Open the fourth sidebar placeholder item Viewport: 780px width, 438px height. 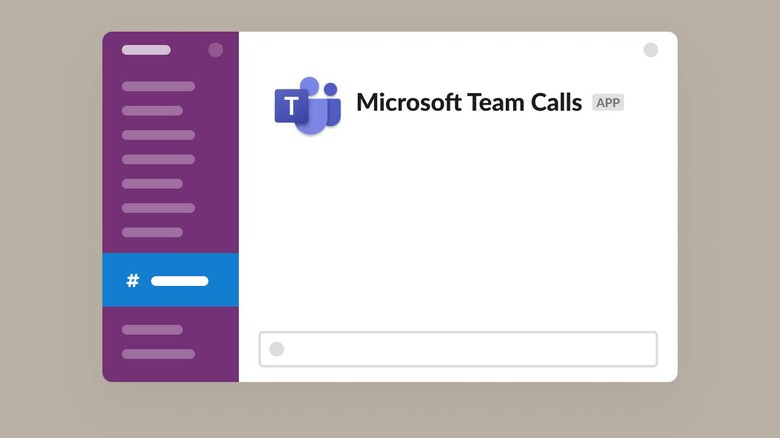point(158,159)
